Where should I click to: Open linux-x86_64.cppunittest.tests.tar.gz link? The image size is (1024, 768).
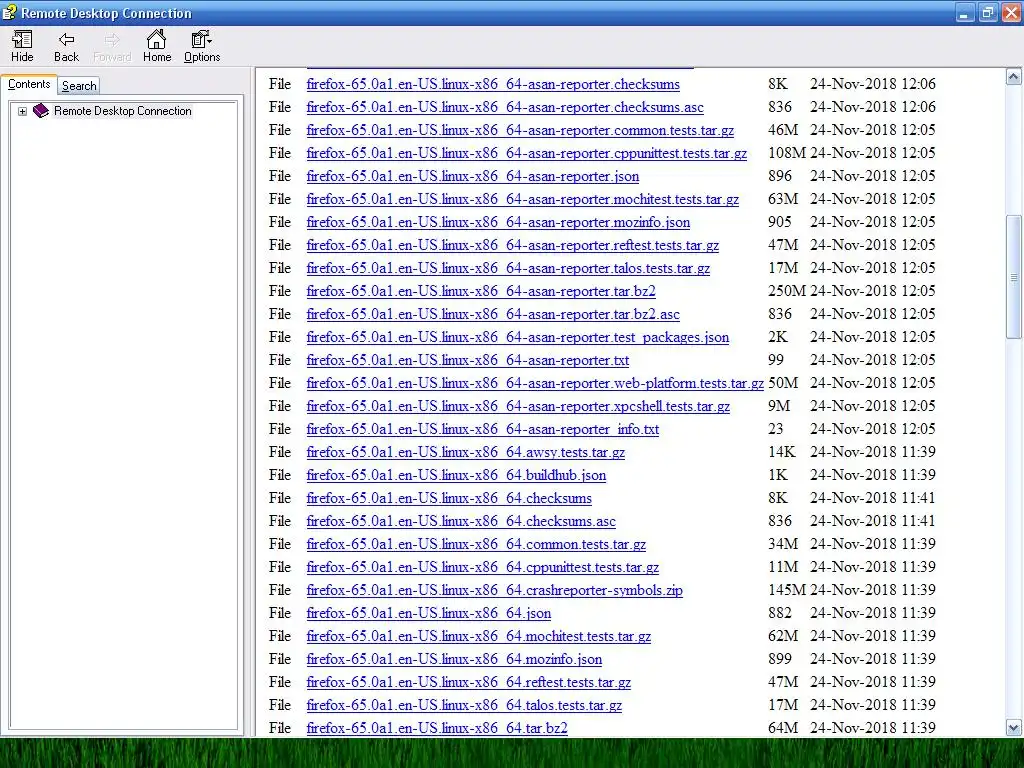pyautogui.click(x=483, y=567)
